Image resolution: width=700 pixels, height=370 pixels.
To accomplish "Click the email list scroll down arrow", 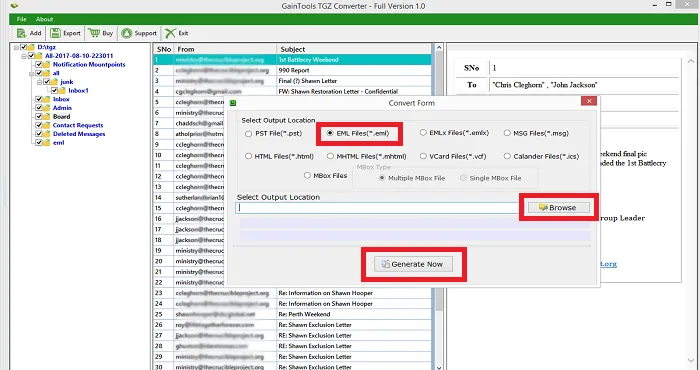I will tap(439, 367).
